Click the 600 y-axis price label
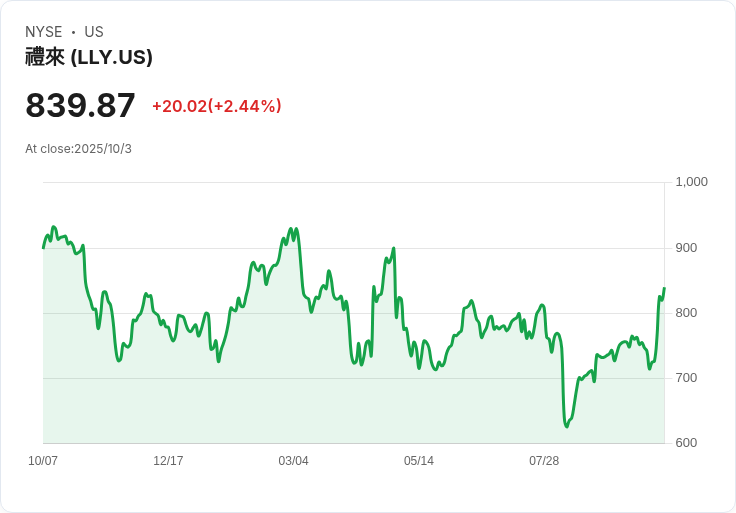The height and width of the screenshot is (513, 736). (x=686, y=443)
